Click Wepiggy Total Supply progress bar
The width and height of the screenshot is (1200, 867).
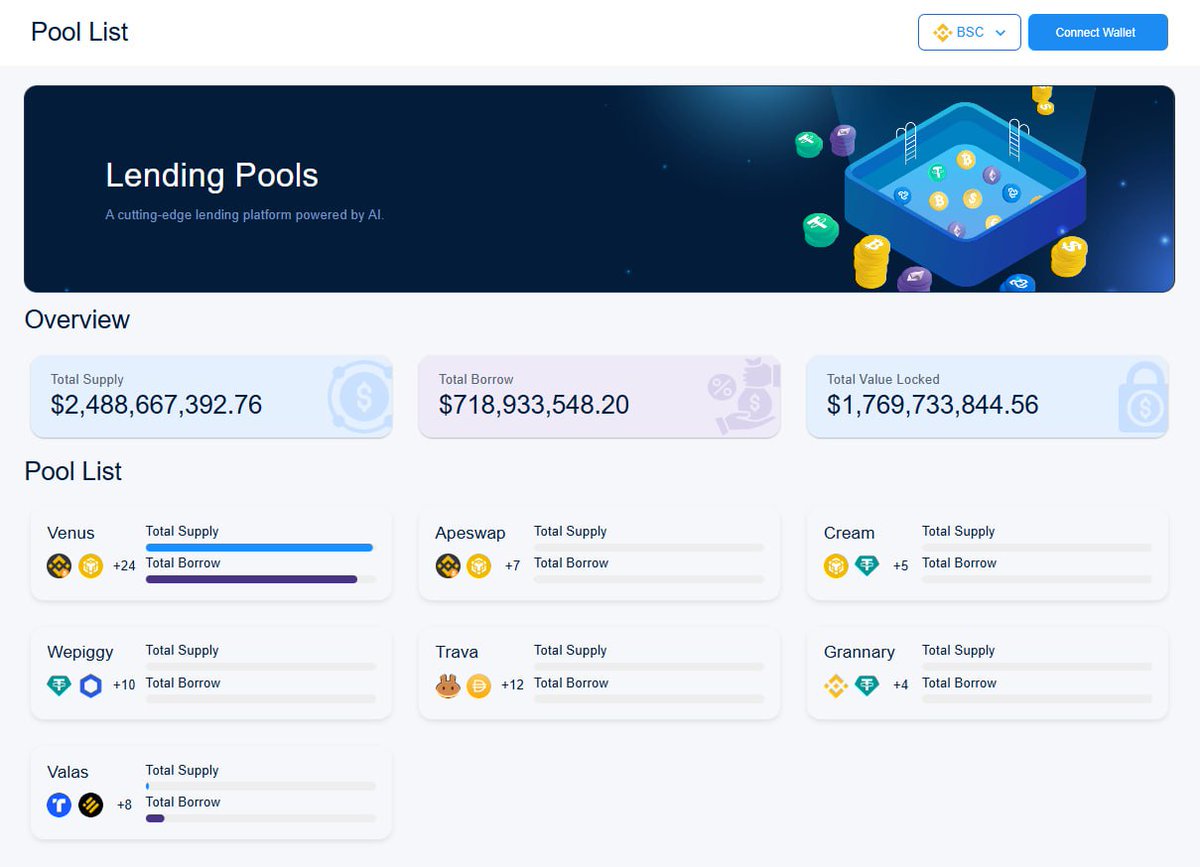(x=260, y=667)
